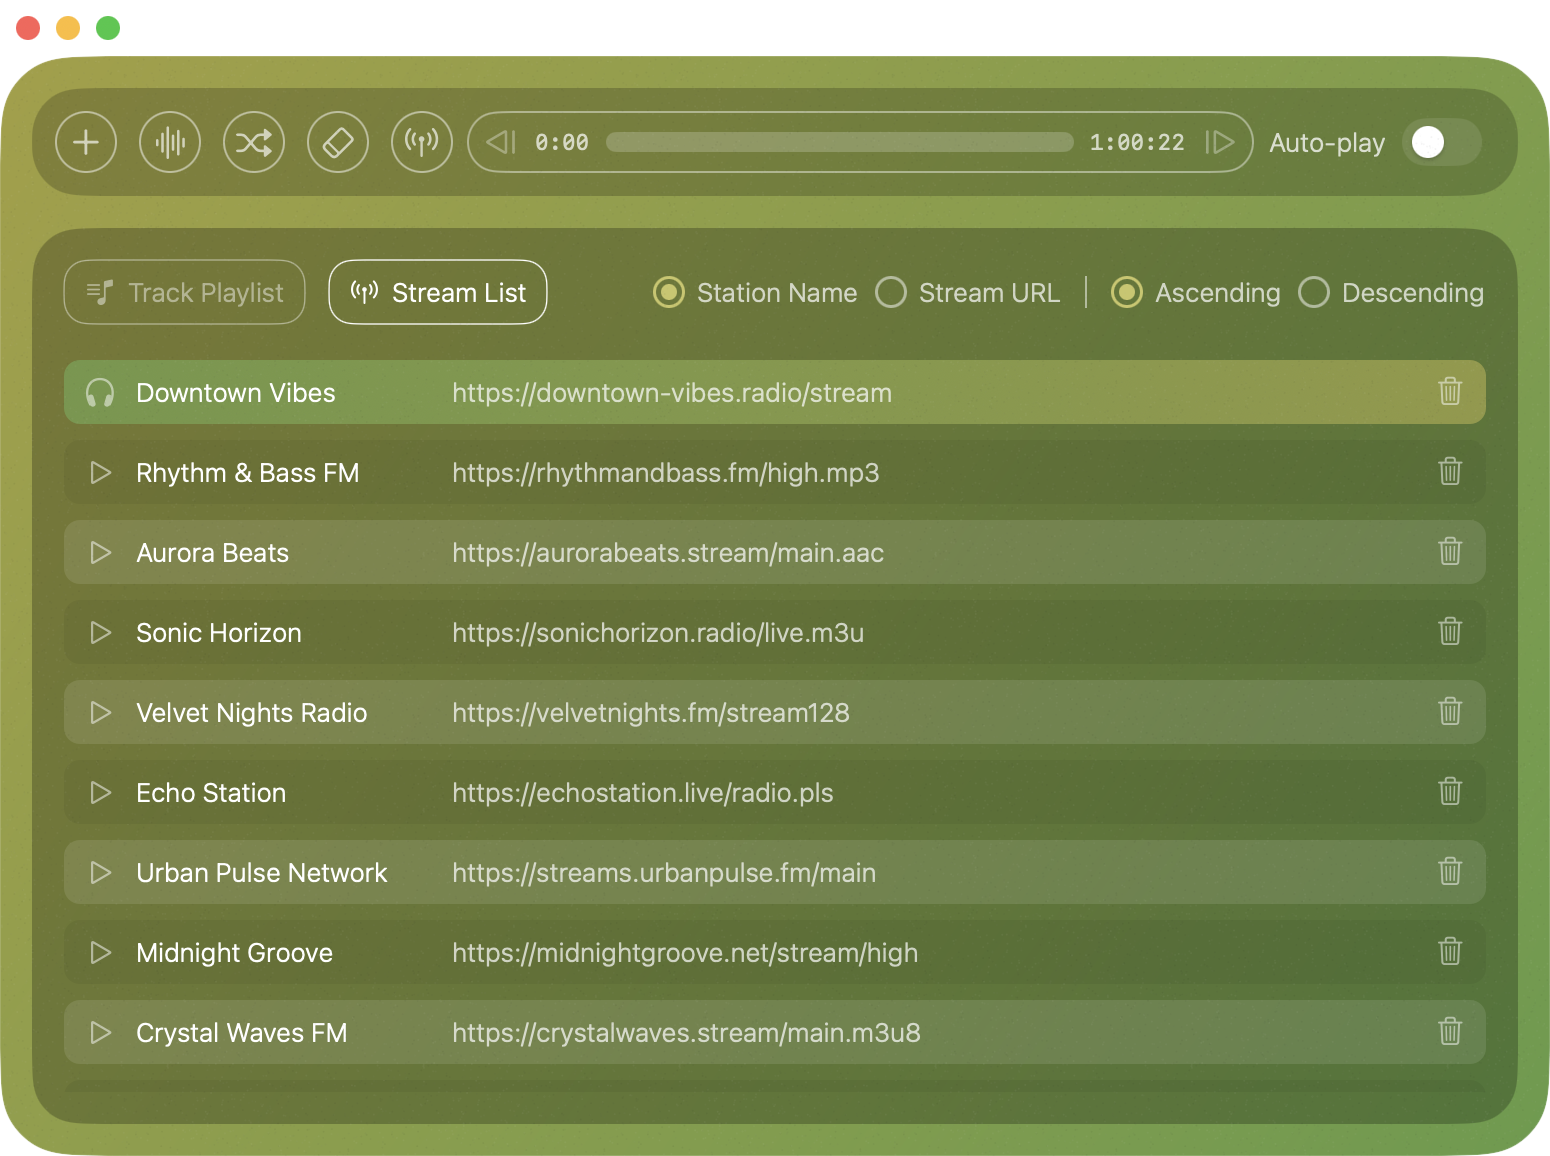Select the Stream List tab
This screenshot has width=1550, height=1156.
(438, 293)
